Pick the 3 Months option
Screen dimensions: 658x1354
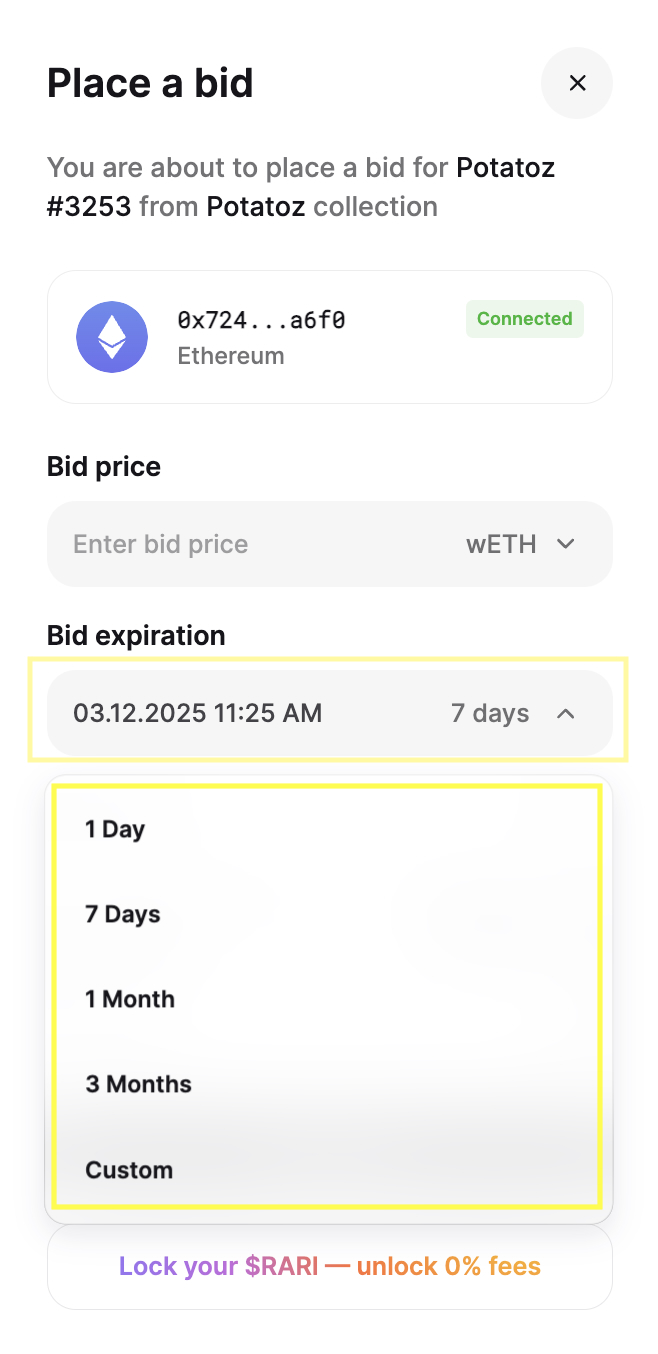pyautogui.click(x=329, y=1084)
